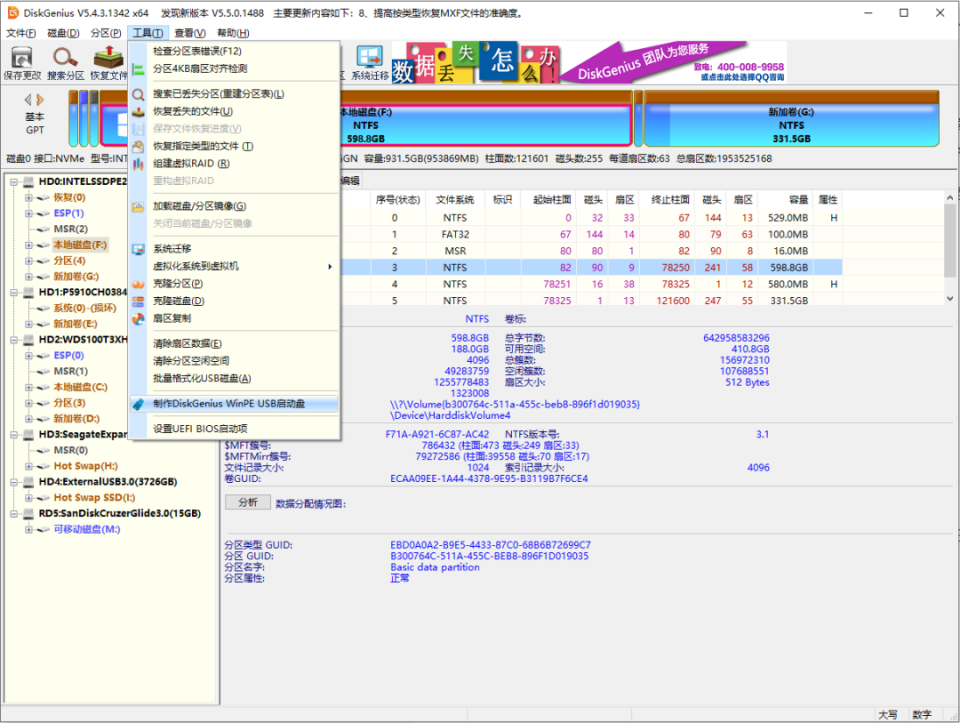Open the 帮助 menu

(233, 33)
